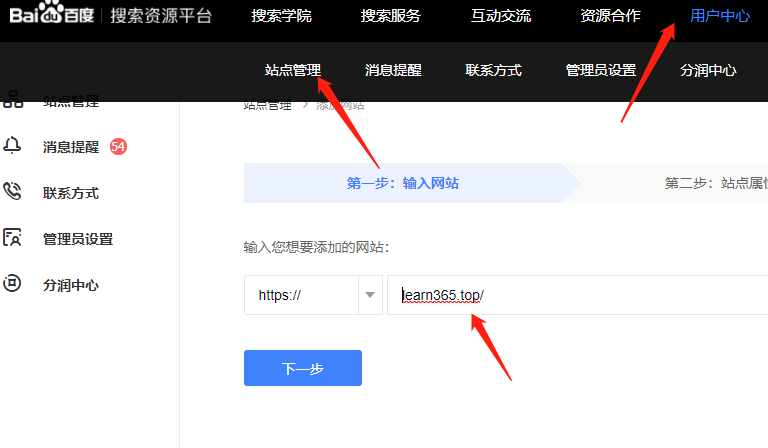Click the red 54 notification badge

[x=118, y=147]
